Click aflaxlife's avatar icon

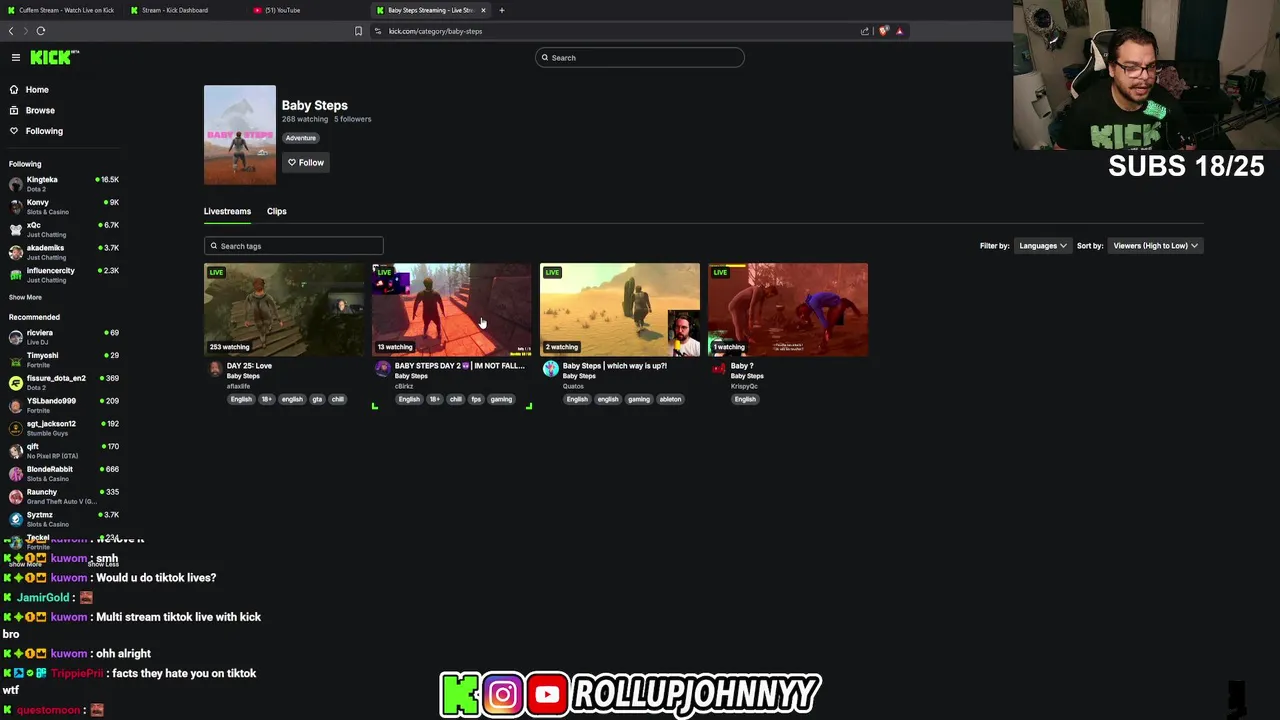coord(214,369)
